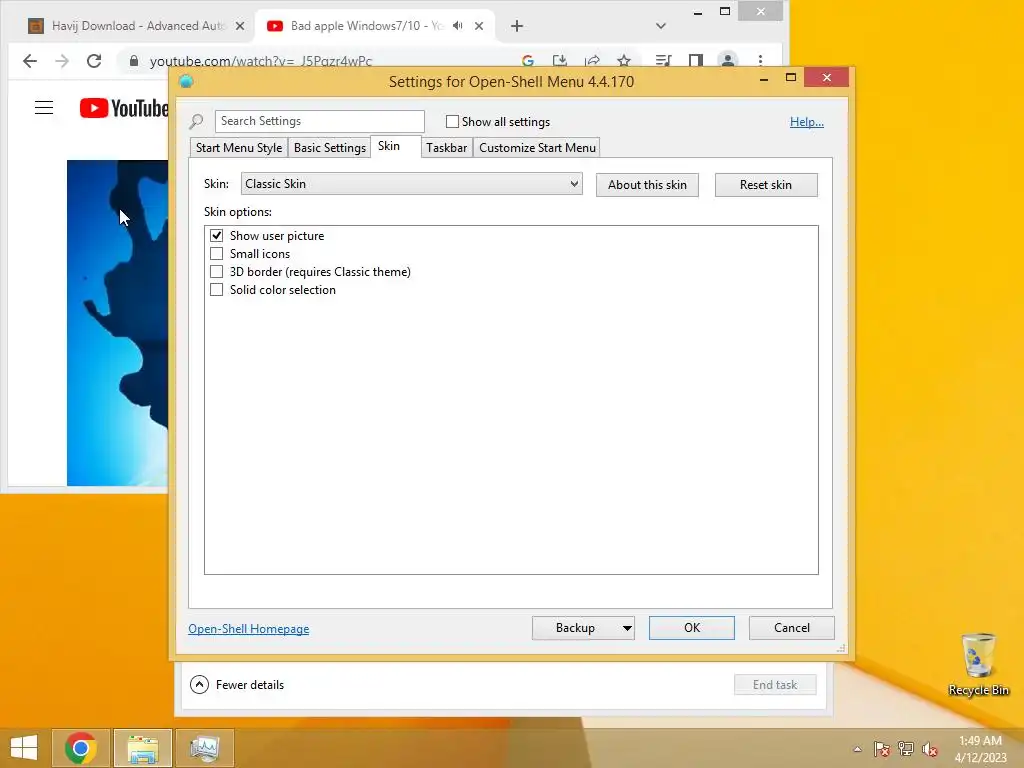This screenshot has width=1024, height=768.
Task: Open Chrome profile avatar
Action: pyautogui.click(x=728, y=60)
